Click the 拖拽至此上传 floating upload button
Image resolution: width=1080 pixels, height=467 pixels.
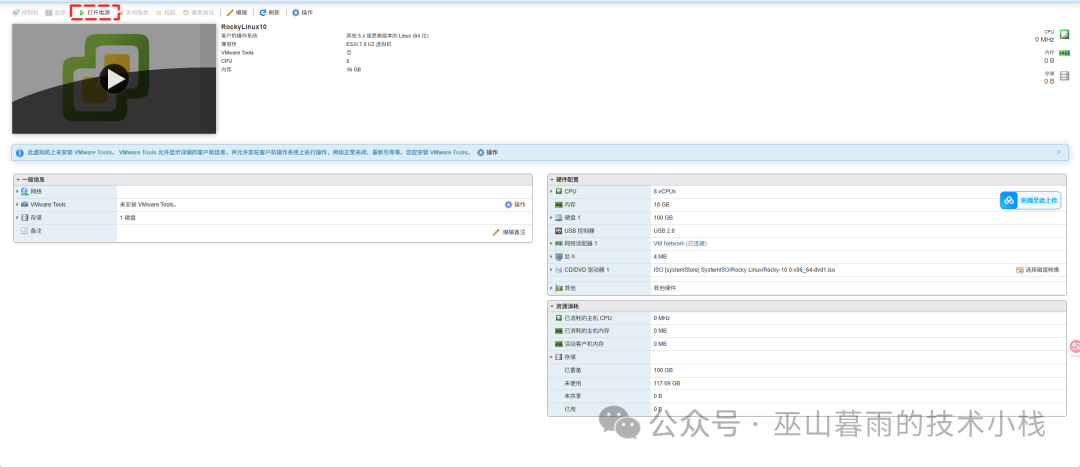pyautogui.click(x=1030, y=200)
